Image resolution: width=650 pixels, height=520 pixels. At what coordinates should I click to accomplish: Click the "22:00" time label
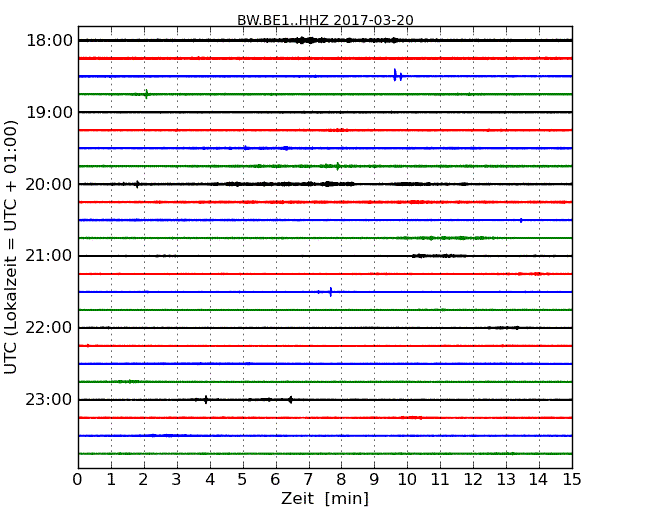pos(49,328)
